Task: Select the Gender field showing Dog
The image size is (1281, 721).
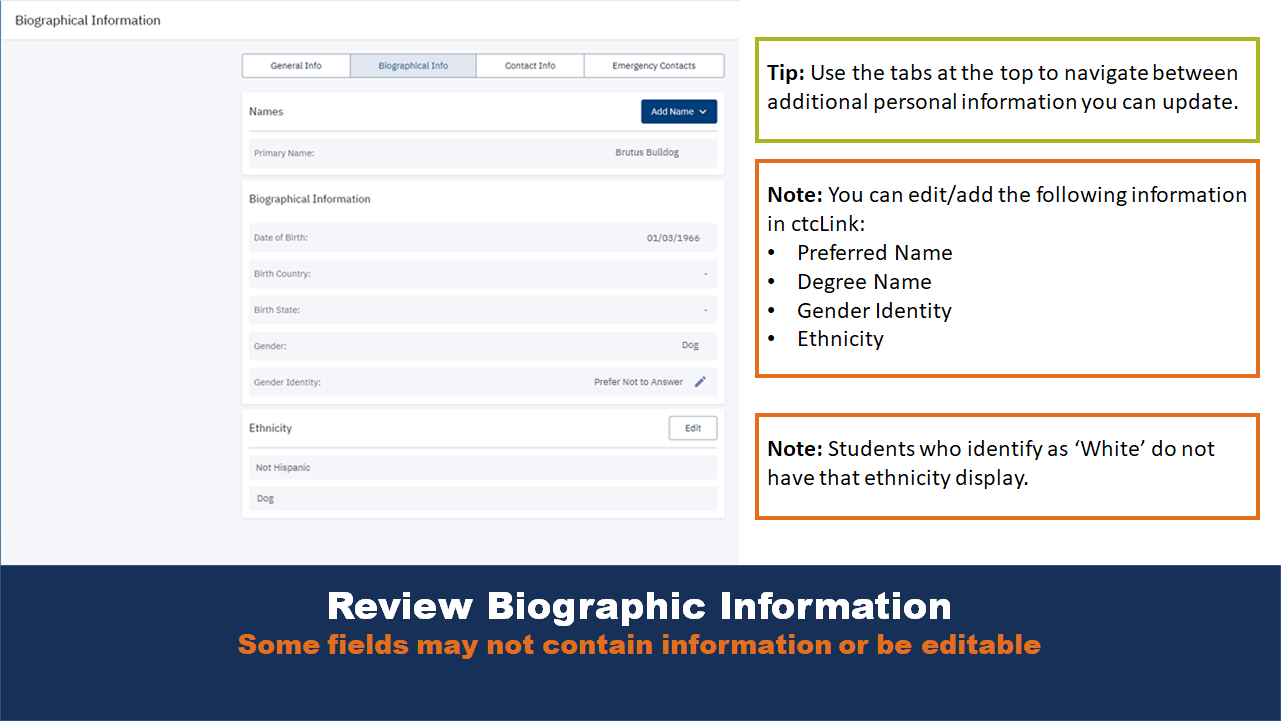Action: tap(482, 345)
